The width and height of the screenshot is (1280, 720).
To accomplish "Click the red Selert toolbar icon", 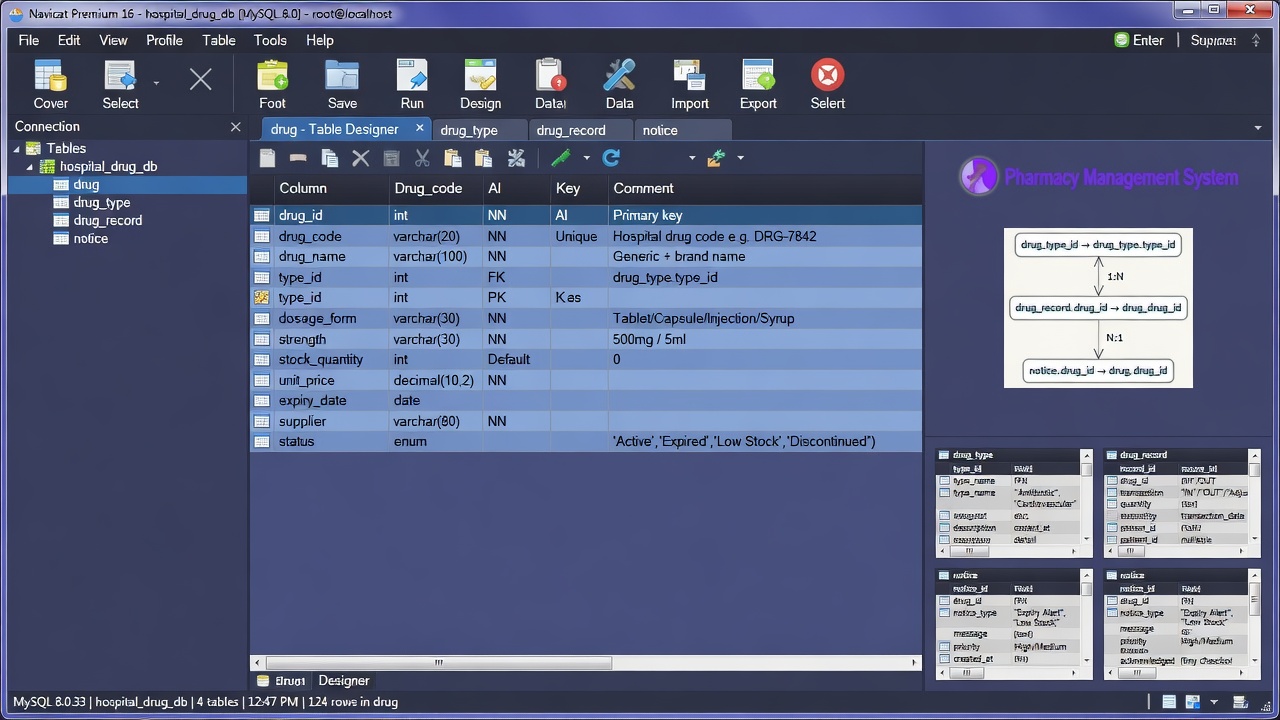I will click(827, 76).
